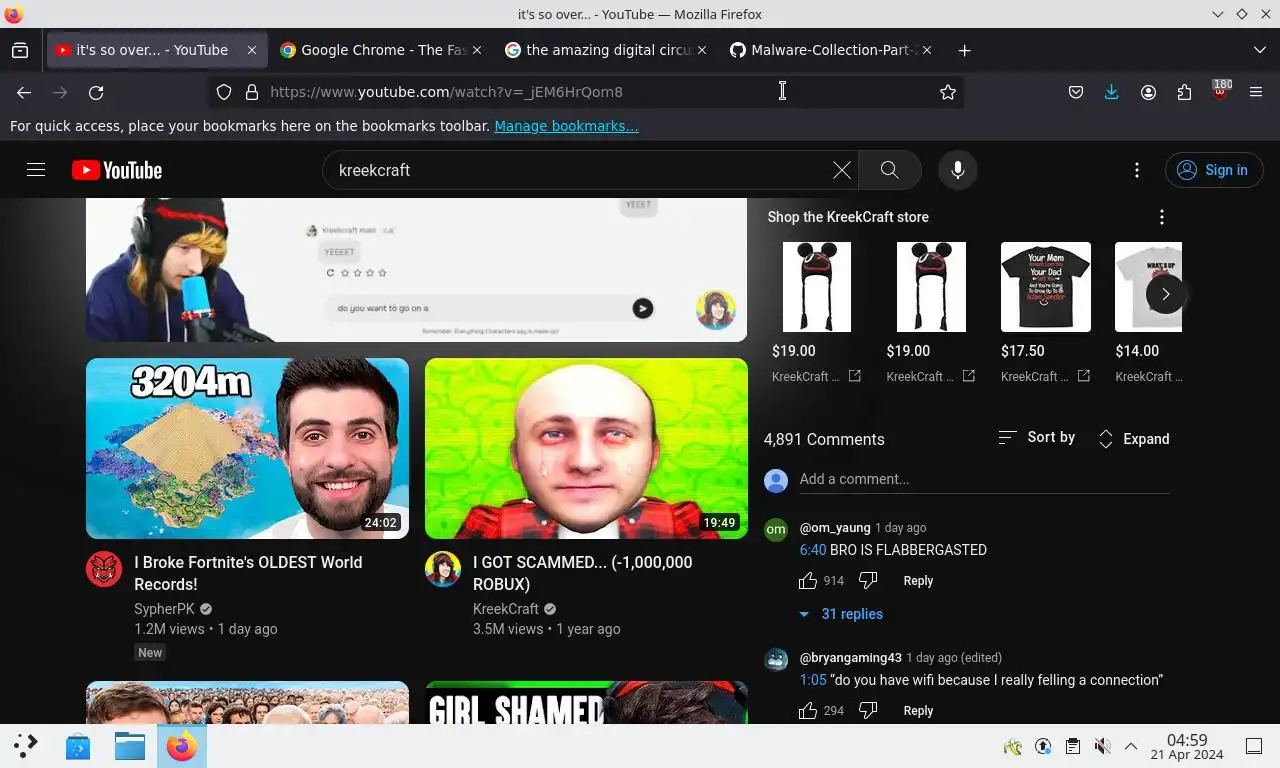Reply to the @bryangaming43 comment
The height and width of the screenshot is (768, 1280).
pyautogui.click(x=918, y=711)
